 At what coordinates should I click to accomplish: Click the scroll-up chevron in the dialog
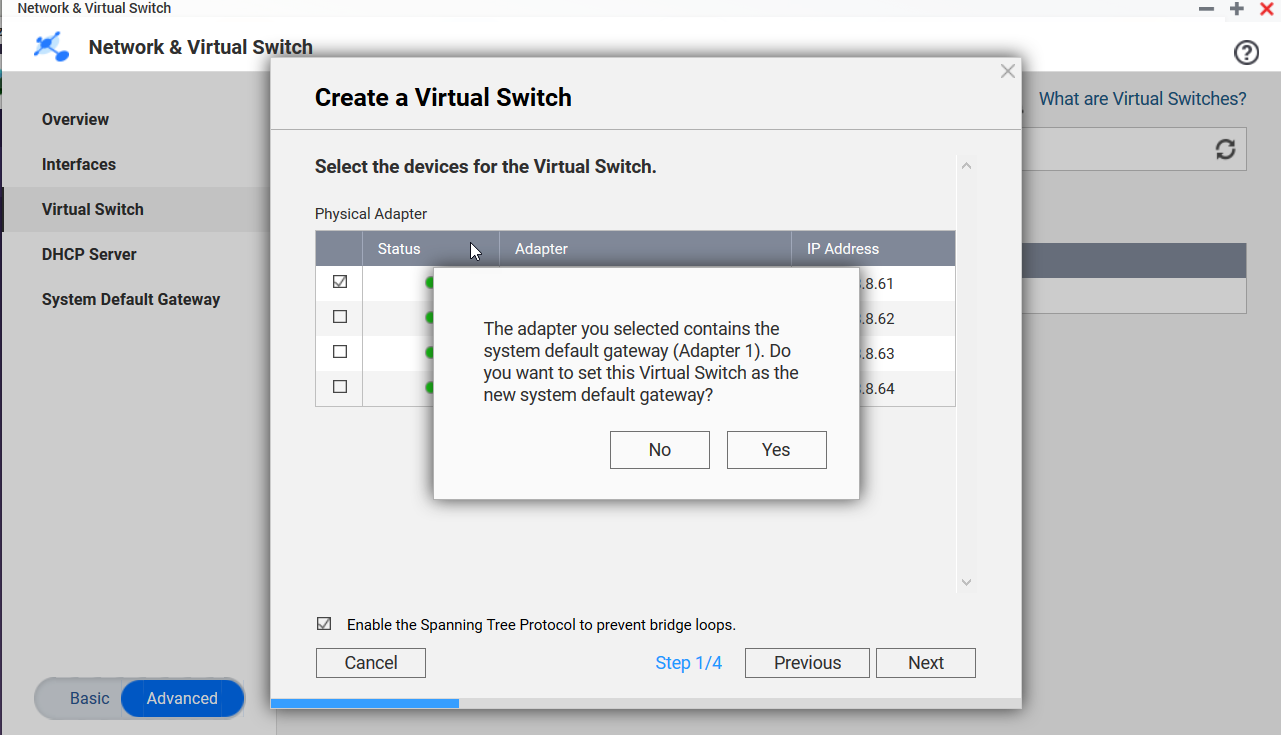pyautogui.click(x=966, y=165)
